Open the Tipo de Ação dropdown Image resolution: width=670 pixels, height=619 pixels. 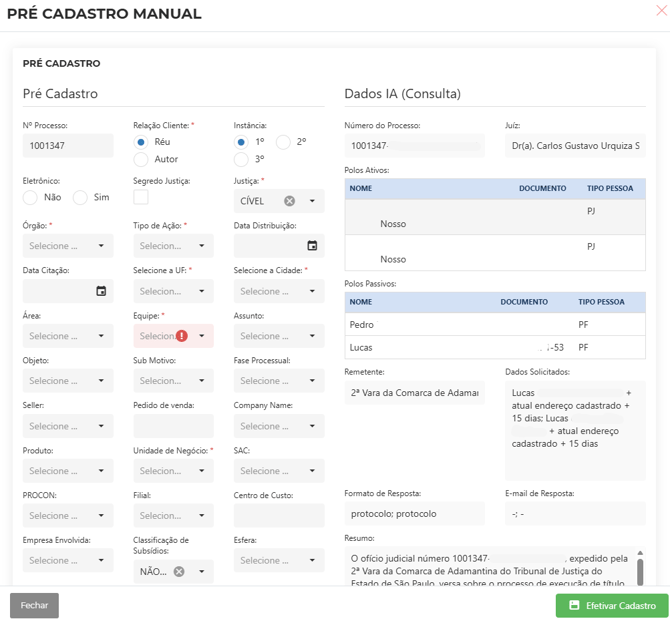click(x=173, y=246)
